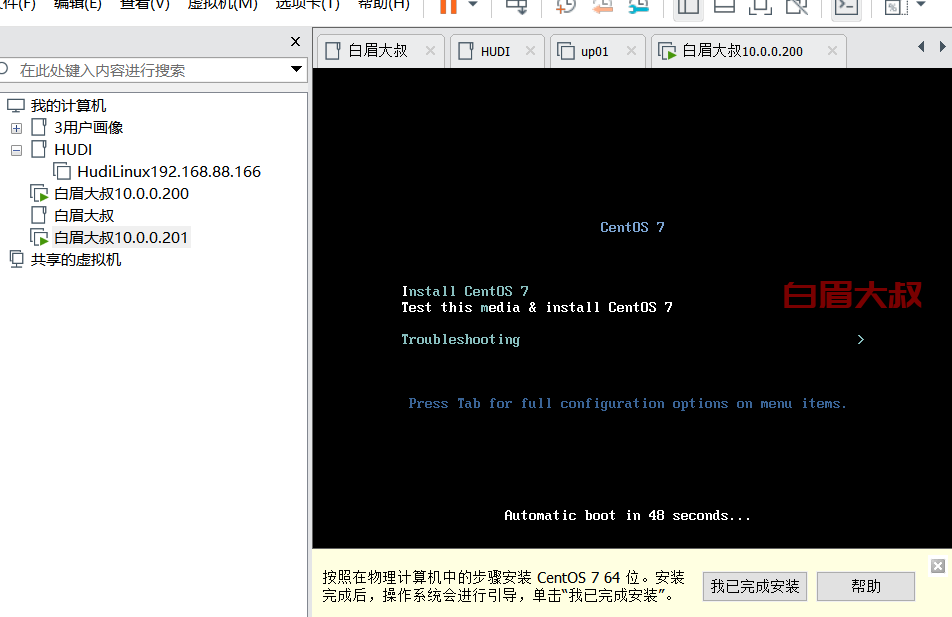Screen dimensions: 952x617
Task: Choose Install CentOS 7 boot option
Action: 465,291
